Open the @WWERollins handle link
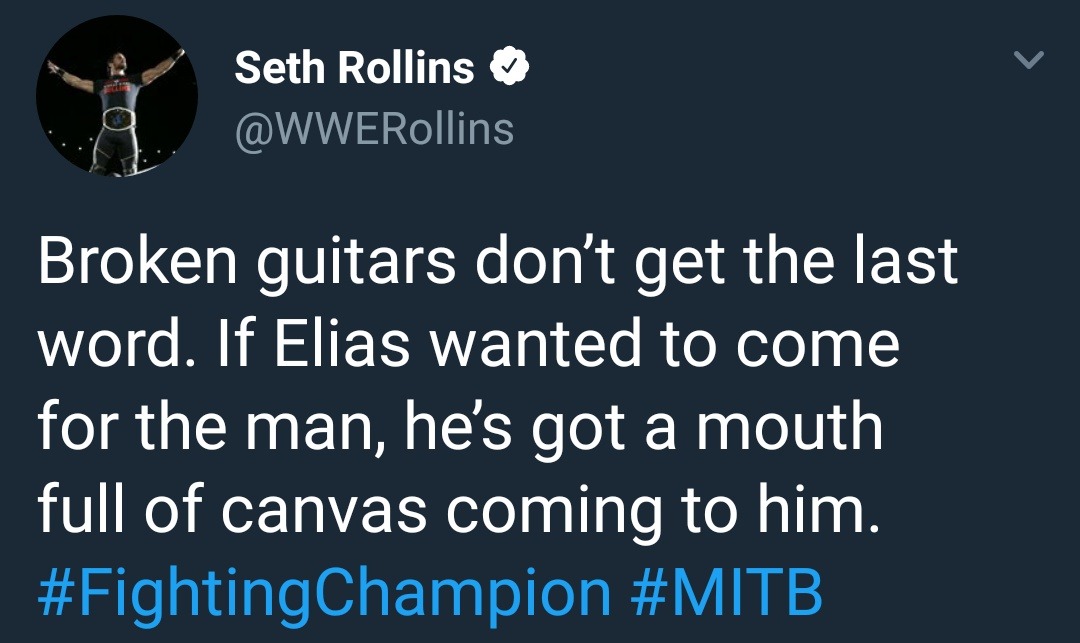 [x=374, y=129]
